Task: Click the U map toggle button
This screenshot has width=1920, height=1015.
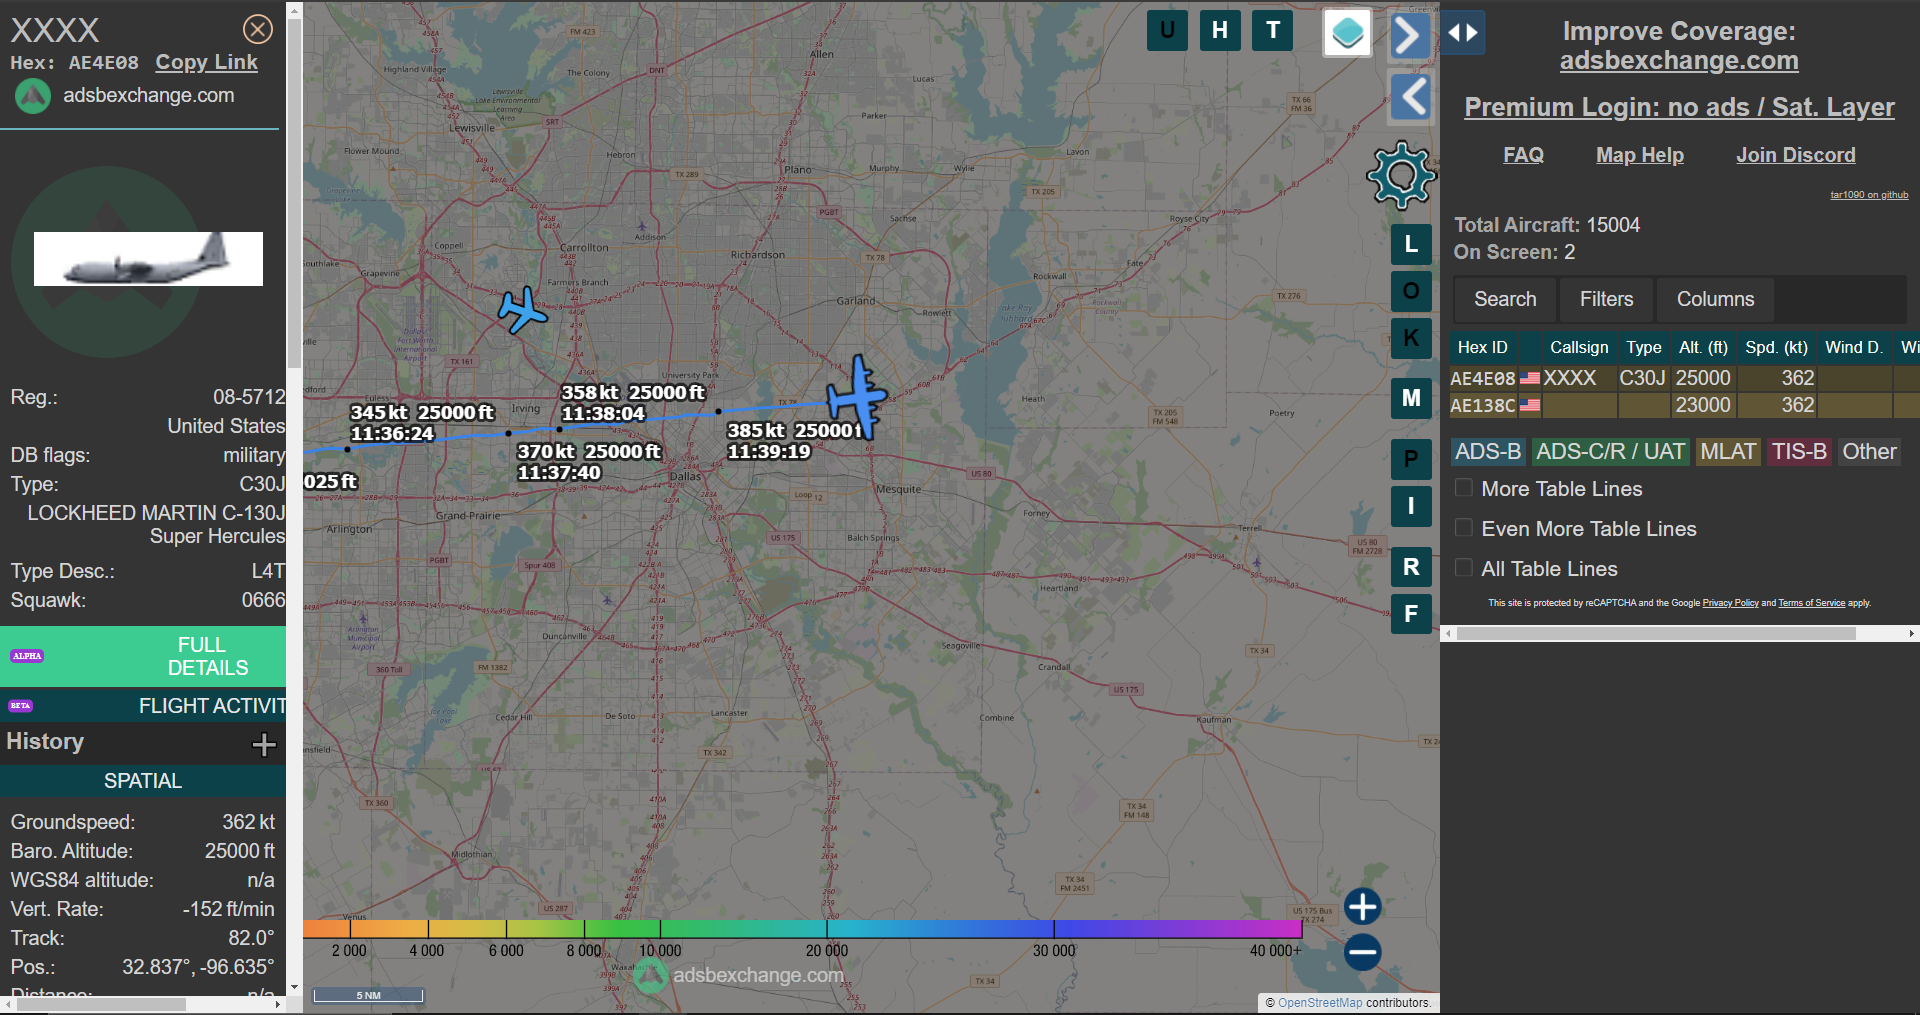Action: (1167, 30)
